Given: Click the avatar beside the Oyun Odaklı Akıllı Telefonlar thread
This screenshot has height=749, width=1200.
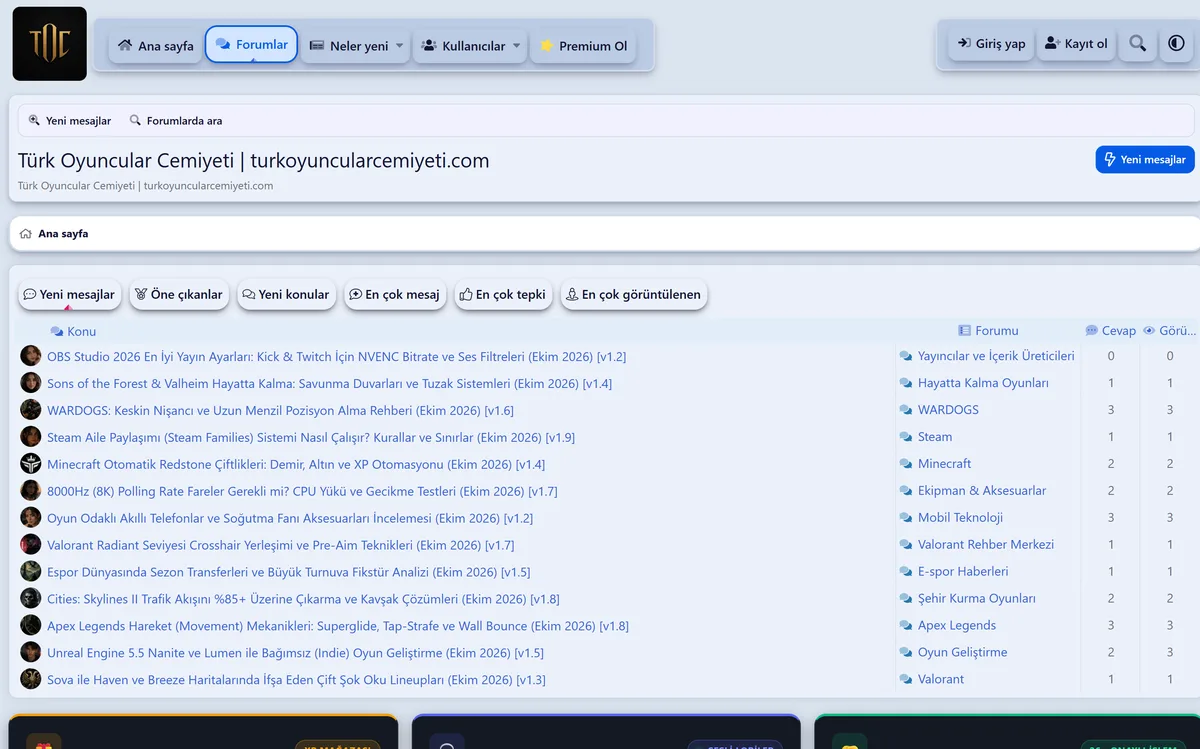Looking at the screenshot, I should [31, 518].
